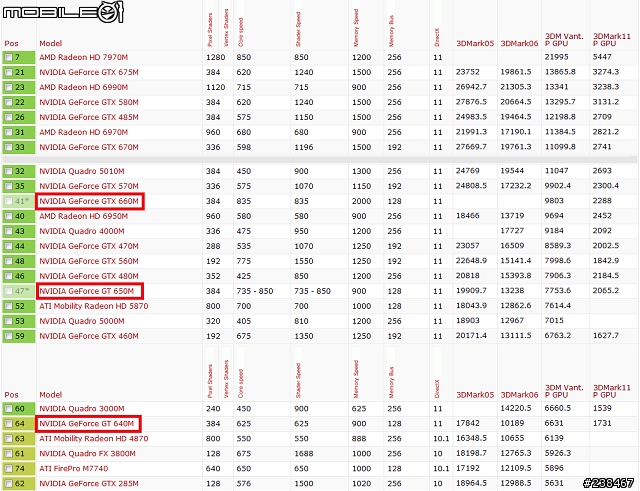The image size is (640, 491).
Task: Select the checkbox for ATI FirePro M7740
Action: click(x=9, y=469)
